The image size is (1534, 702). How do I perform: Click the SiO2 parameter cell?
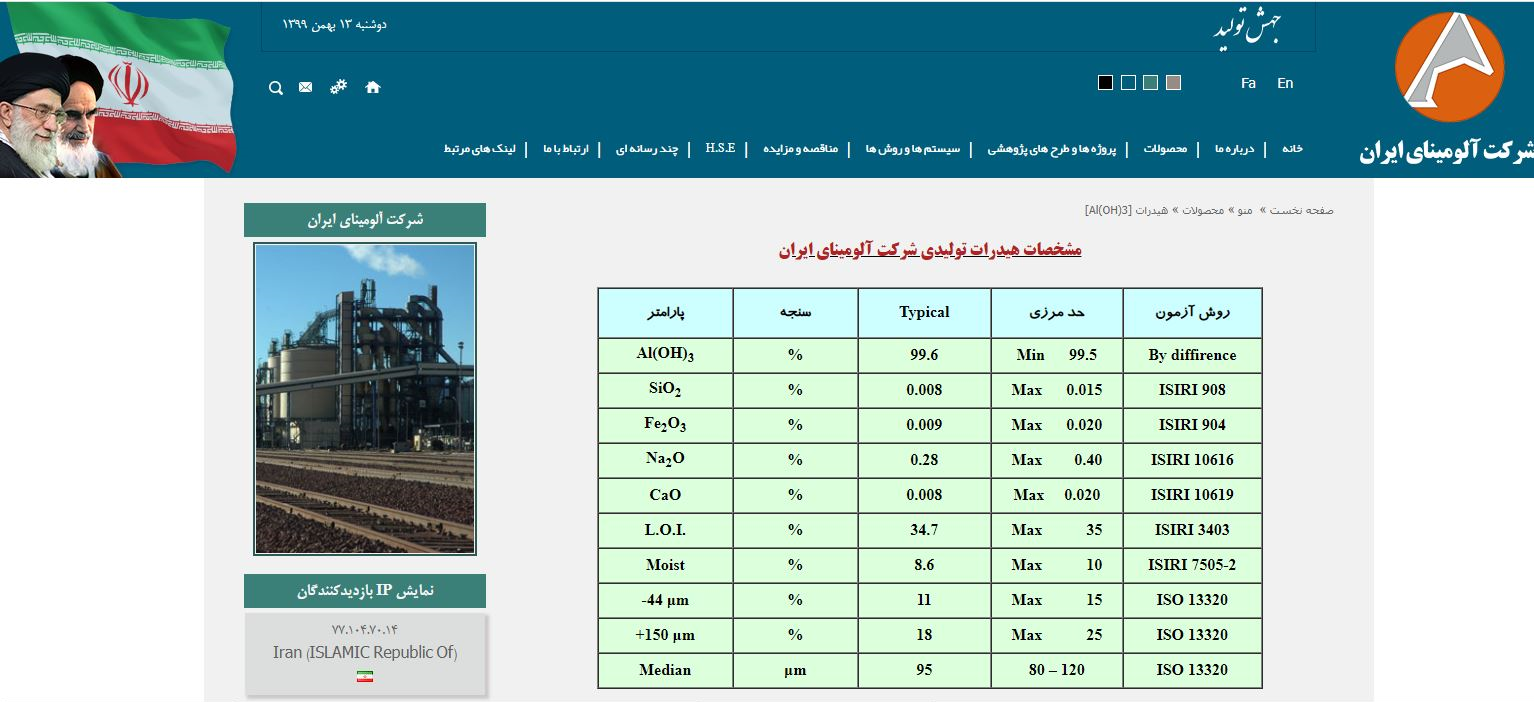tap(665, 390)
